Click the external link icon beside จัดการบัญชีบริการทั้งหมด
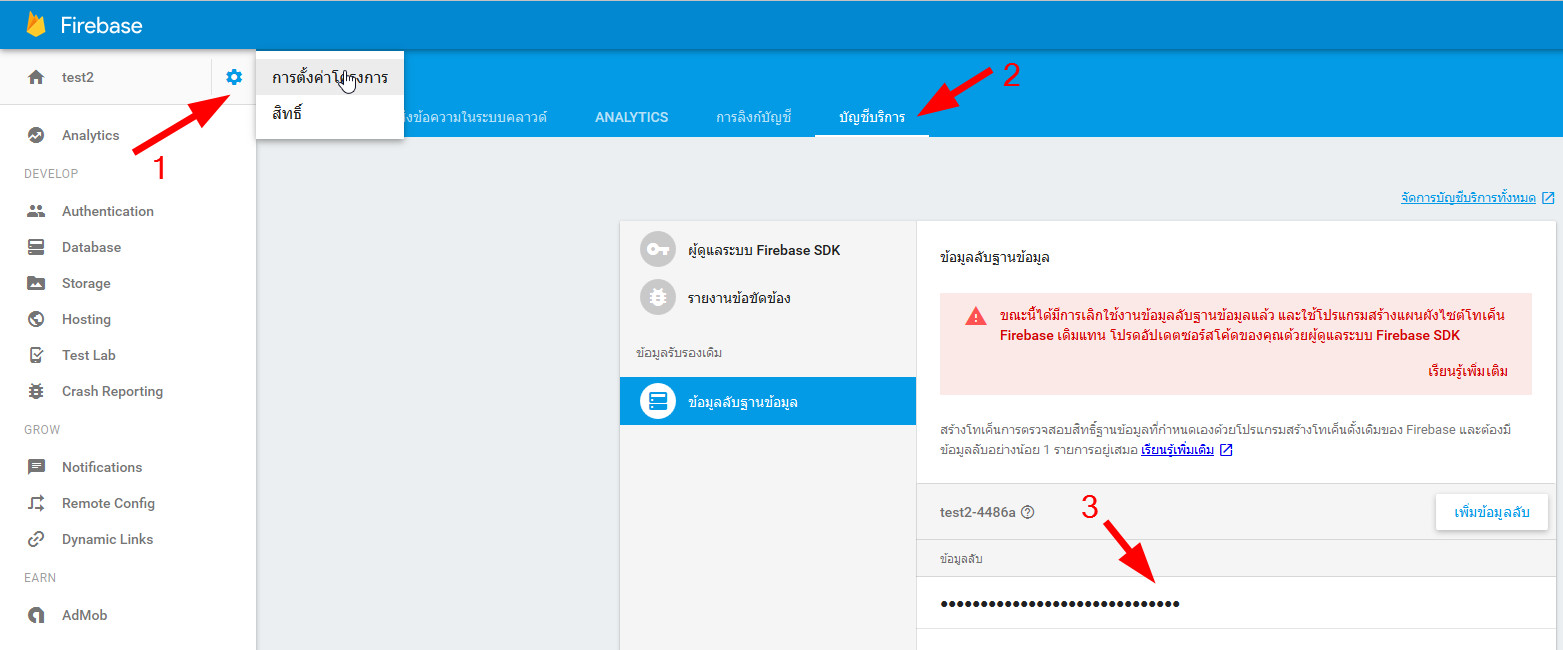1563x650 pixels. point(1548,198)
